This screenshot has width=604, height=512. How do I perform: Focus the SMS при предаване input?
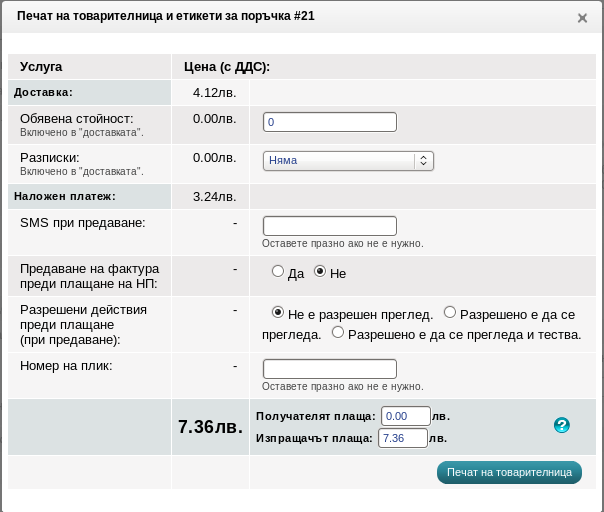tap(329, 226)
